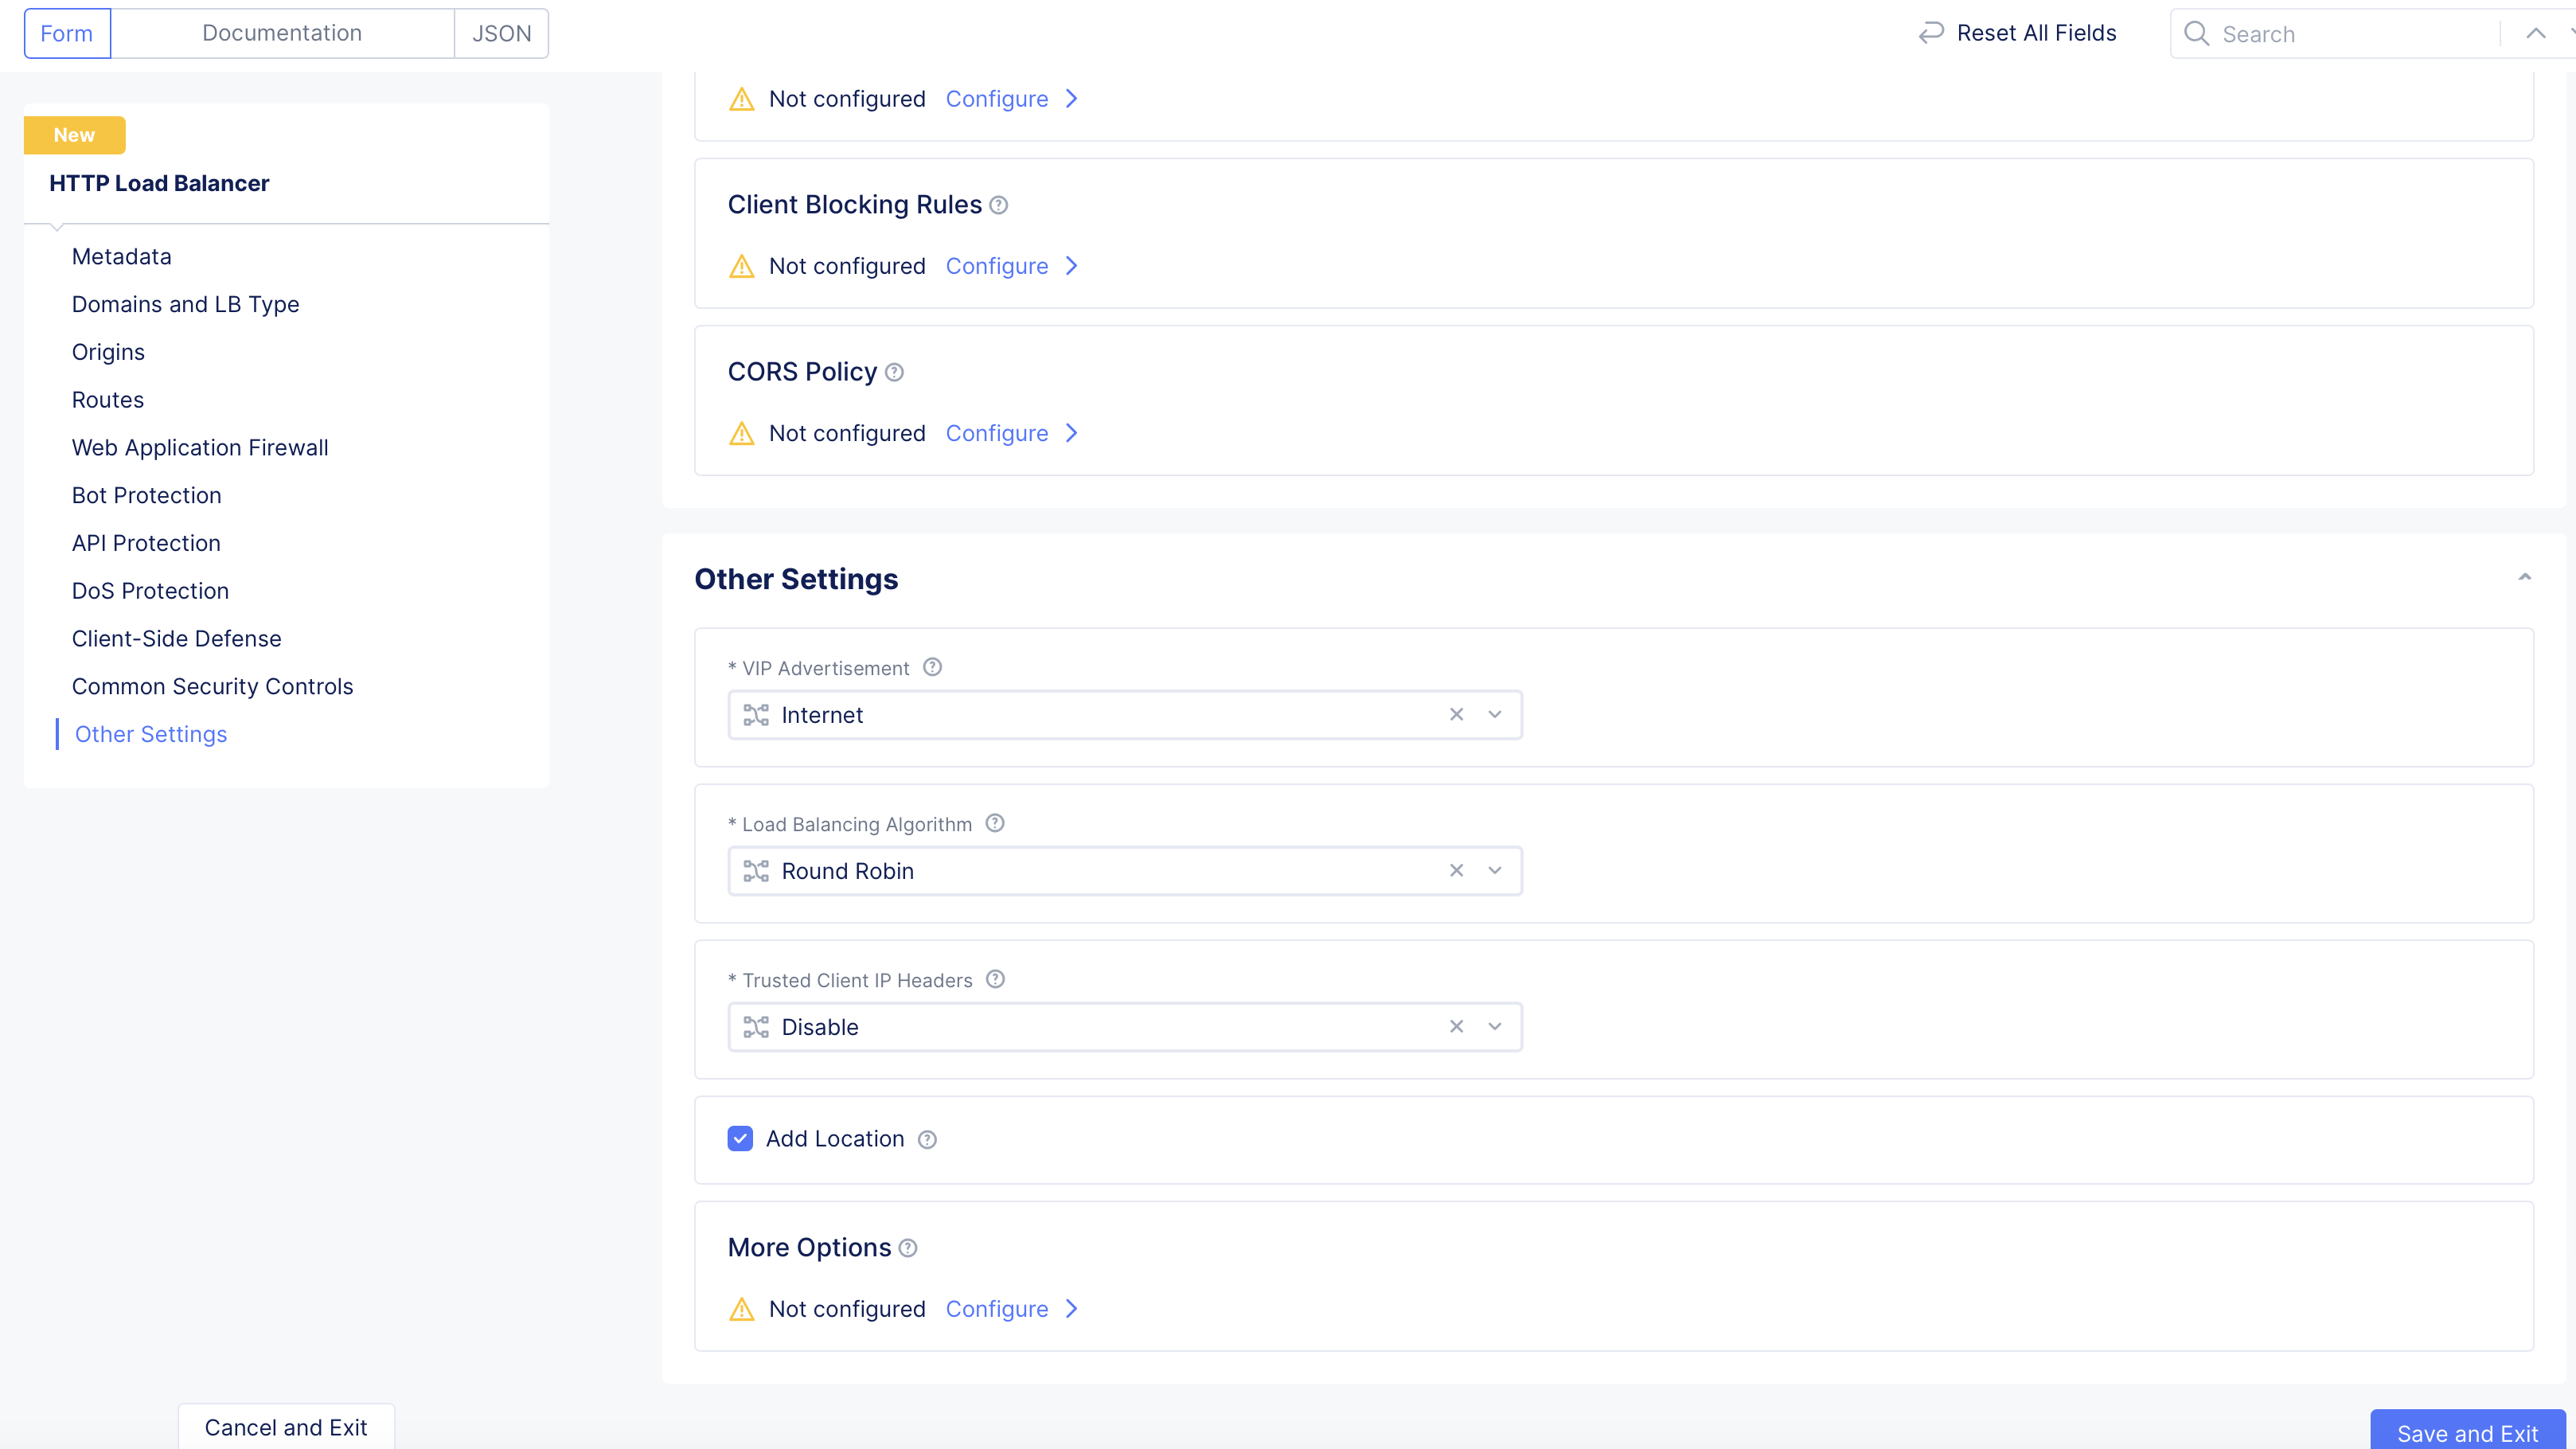Clear the Round Robin algorithm selection
The height and width of the screenshot is (1449, 2576).
coord(1456,870)
